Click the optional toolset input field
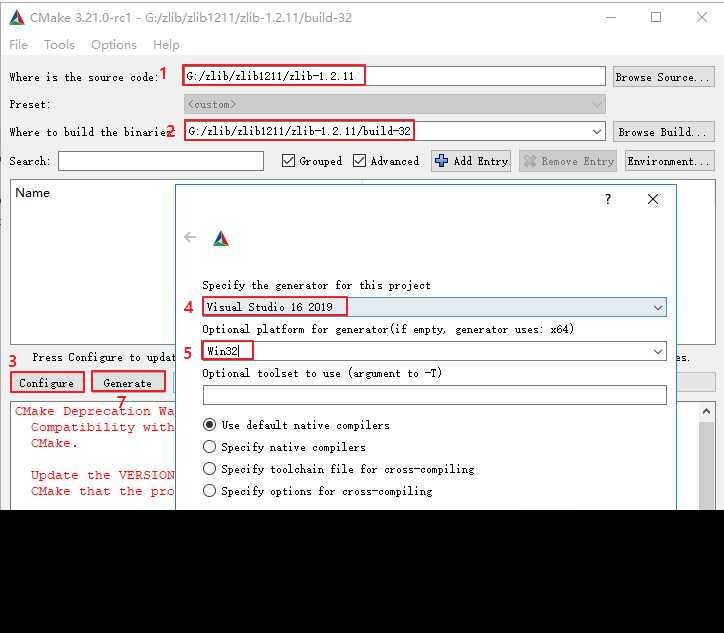Image resolution: width=724 pixels, height=633 pixels. [434, 395]
